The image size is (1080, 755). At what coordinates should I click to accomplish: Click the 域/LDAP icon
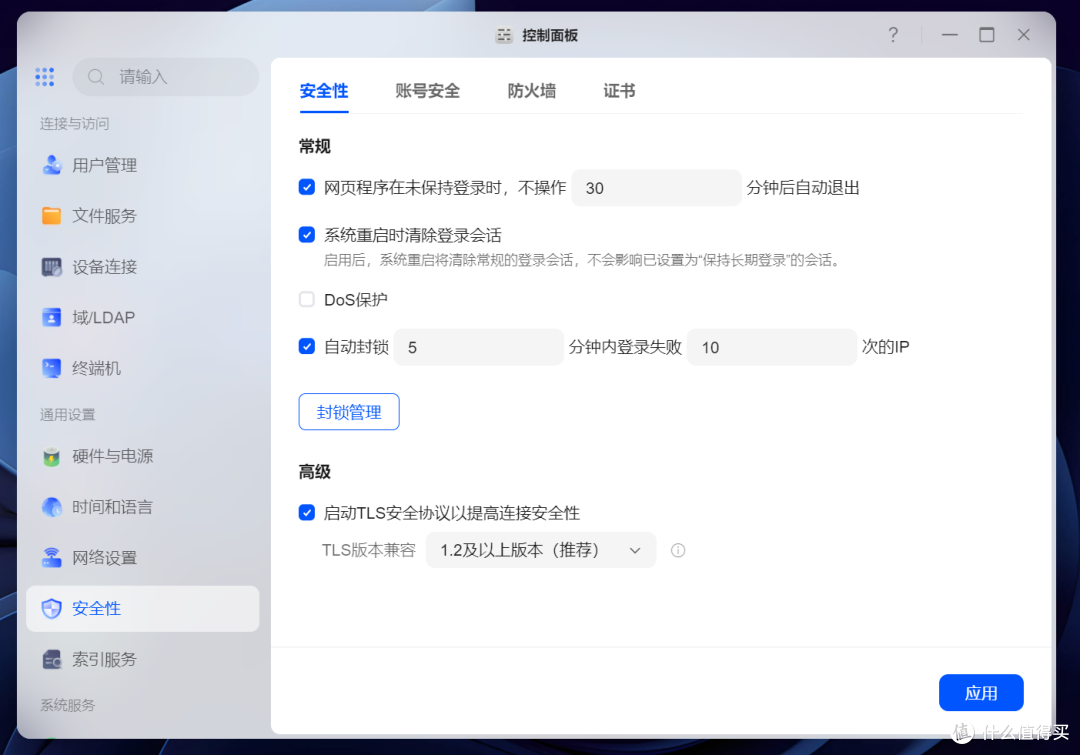coord(52,318)
